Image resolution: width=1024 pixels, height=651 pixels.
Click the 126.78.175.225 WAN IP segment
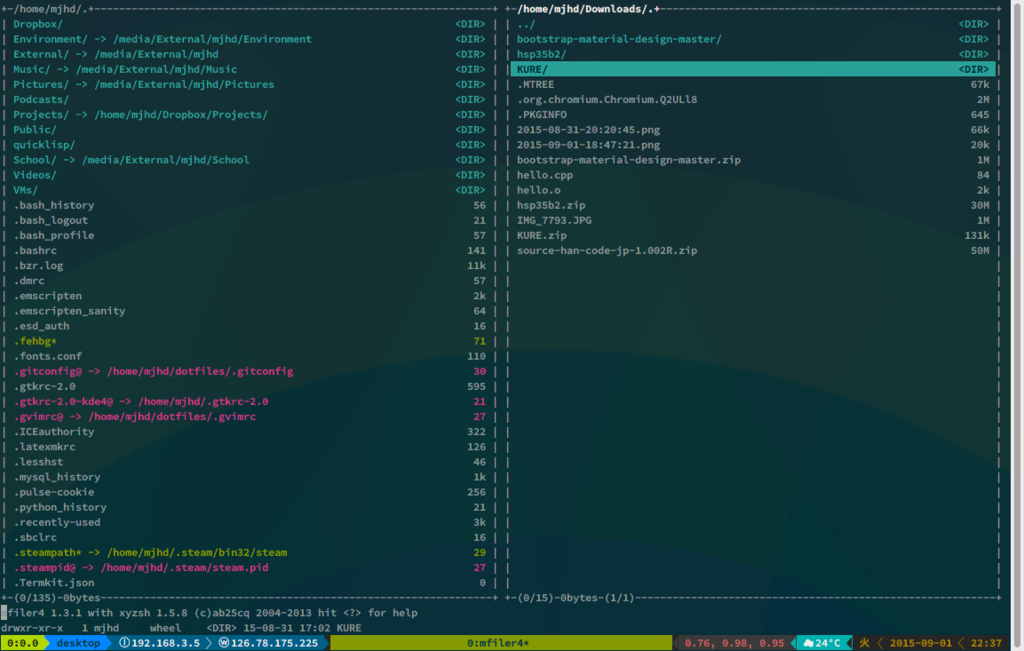tap(268, 643)
